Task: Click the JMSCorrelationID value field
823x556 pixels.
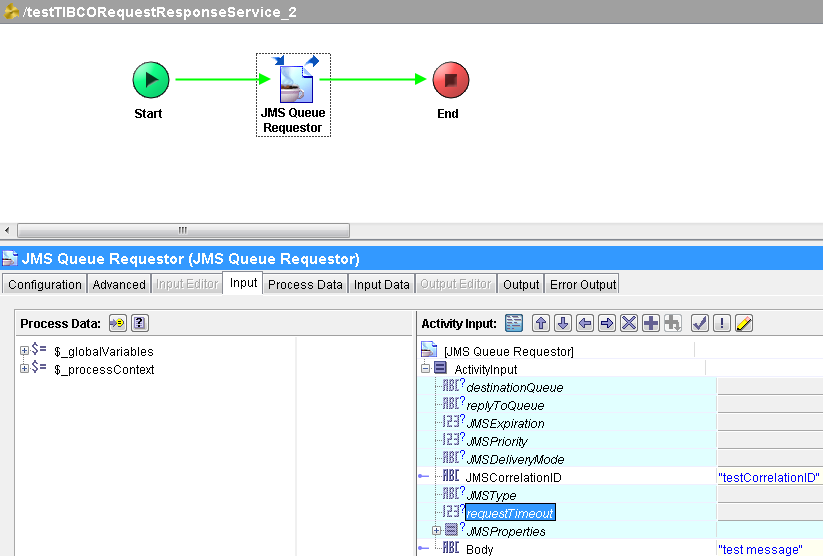Action: (768, 478)
